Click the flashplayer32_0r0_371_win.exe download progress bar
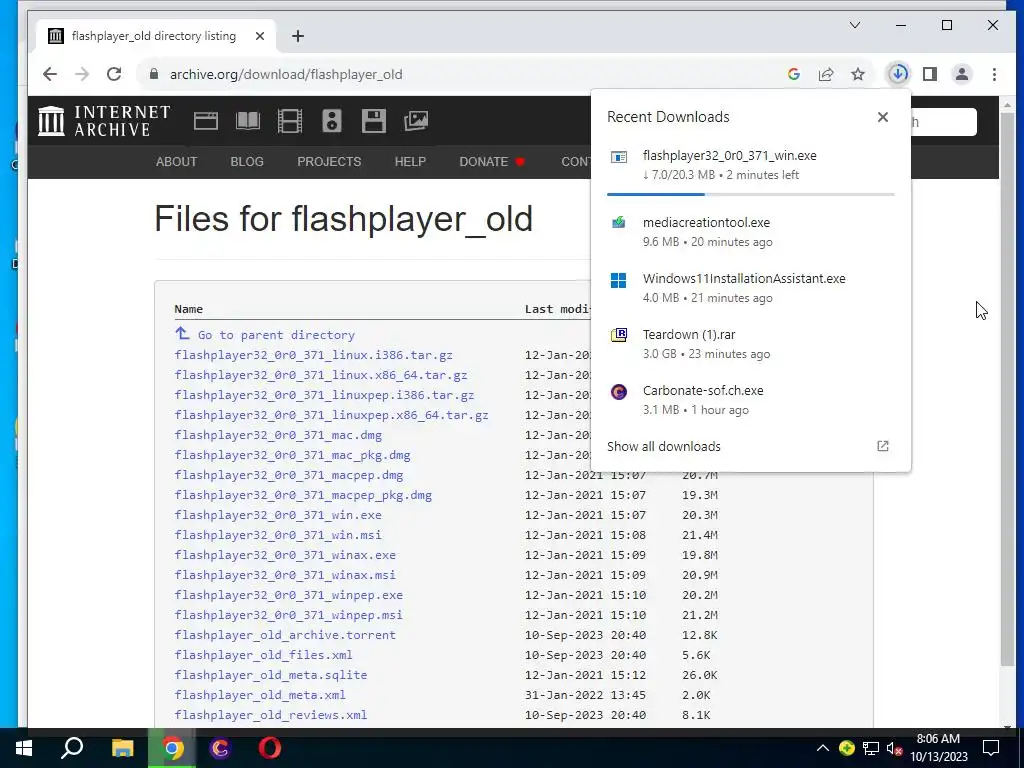This screenshot has width=1024, height=768. click(x=750, y=194)
